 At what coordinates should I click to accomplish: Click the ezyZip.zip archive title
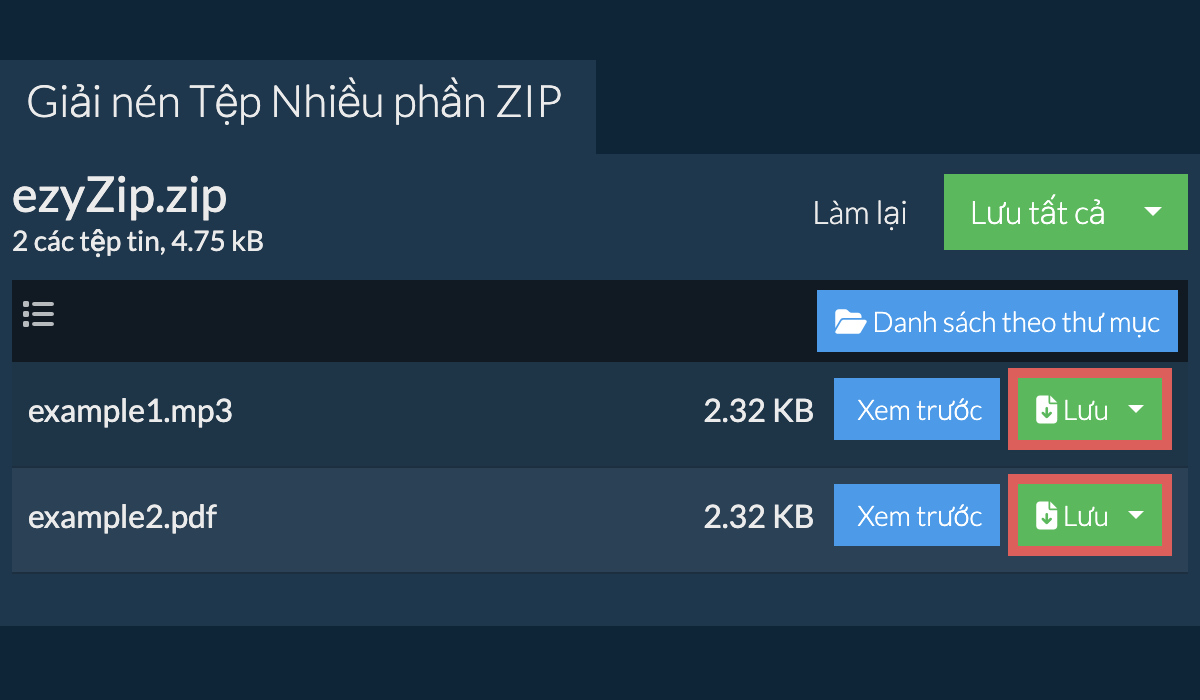119,198
